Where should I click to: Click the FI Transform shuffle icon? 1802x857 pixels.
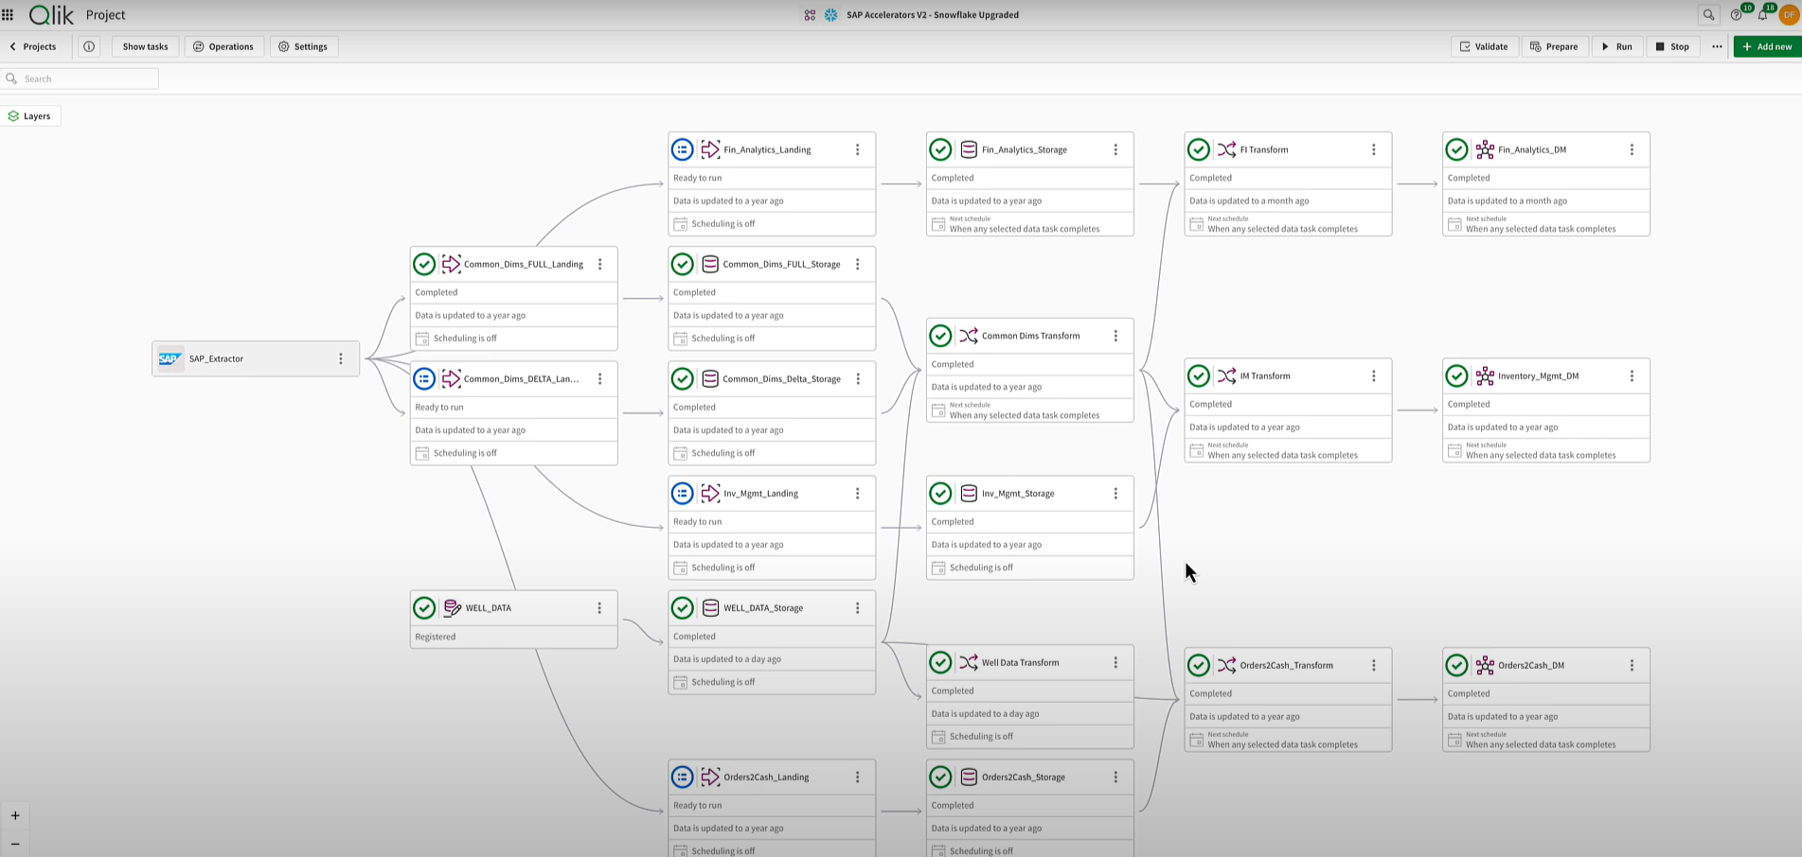tap(1226, 150)
